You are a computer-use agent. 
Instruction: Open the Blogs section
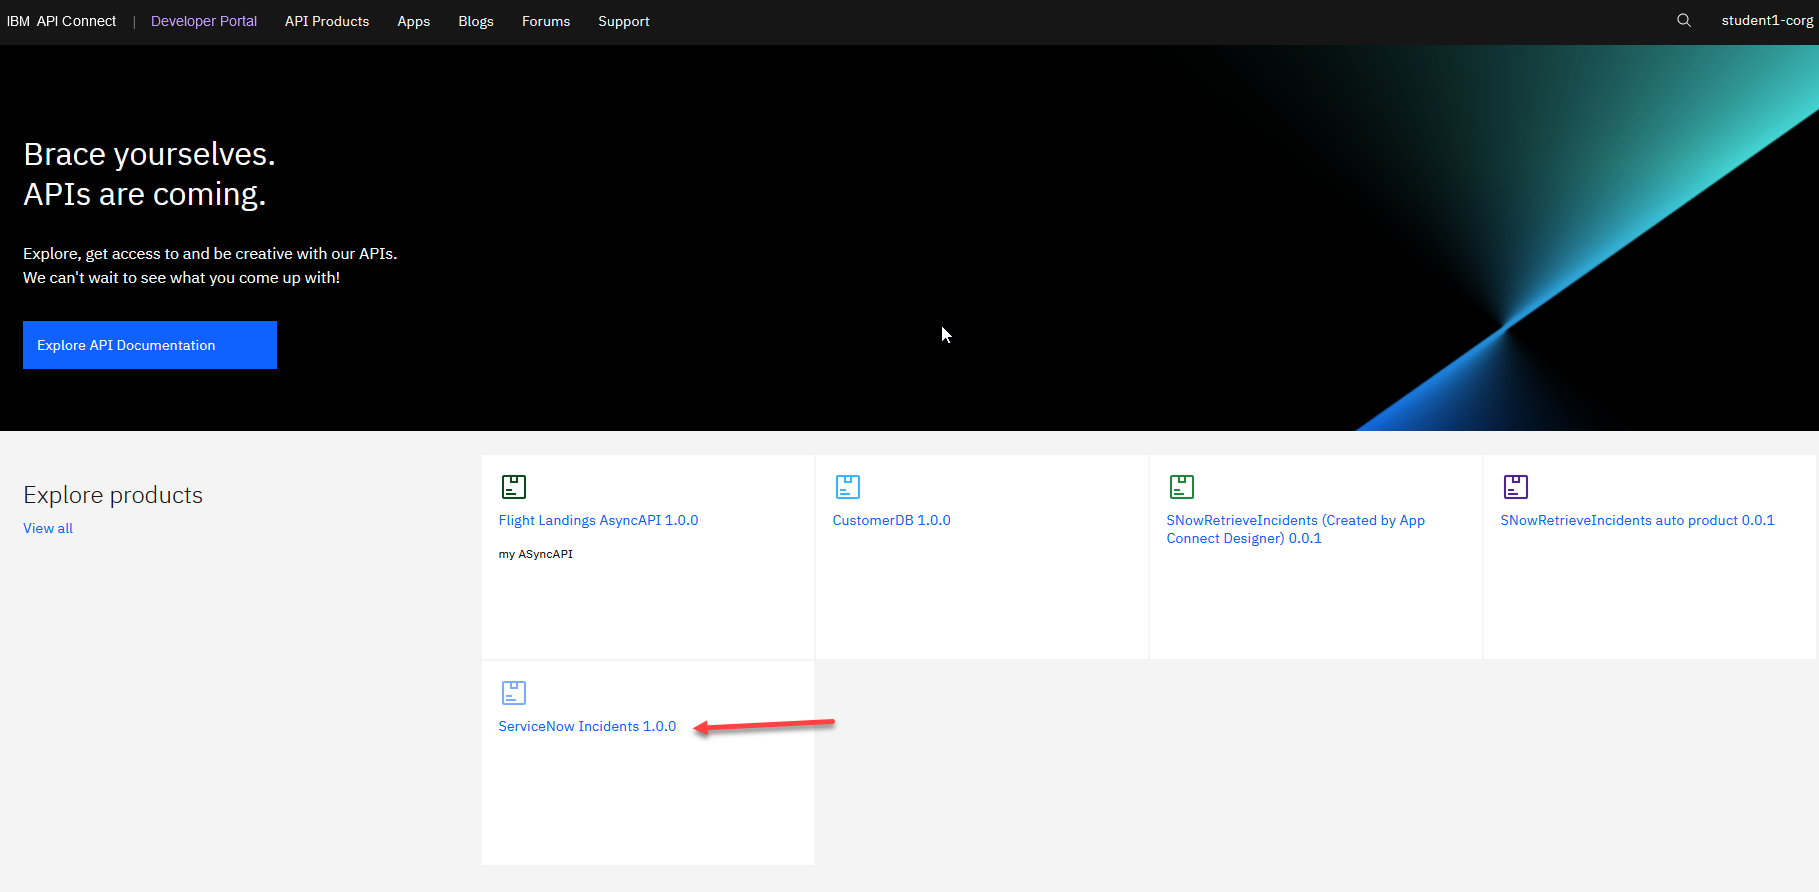tap(475, 21)
